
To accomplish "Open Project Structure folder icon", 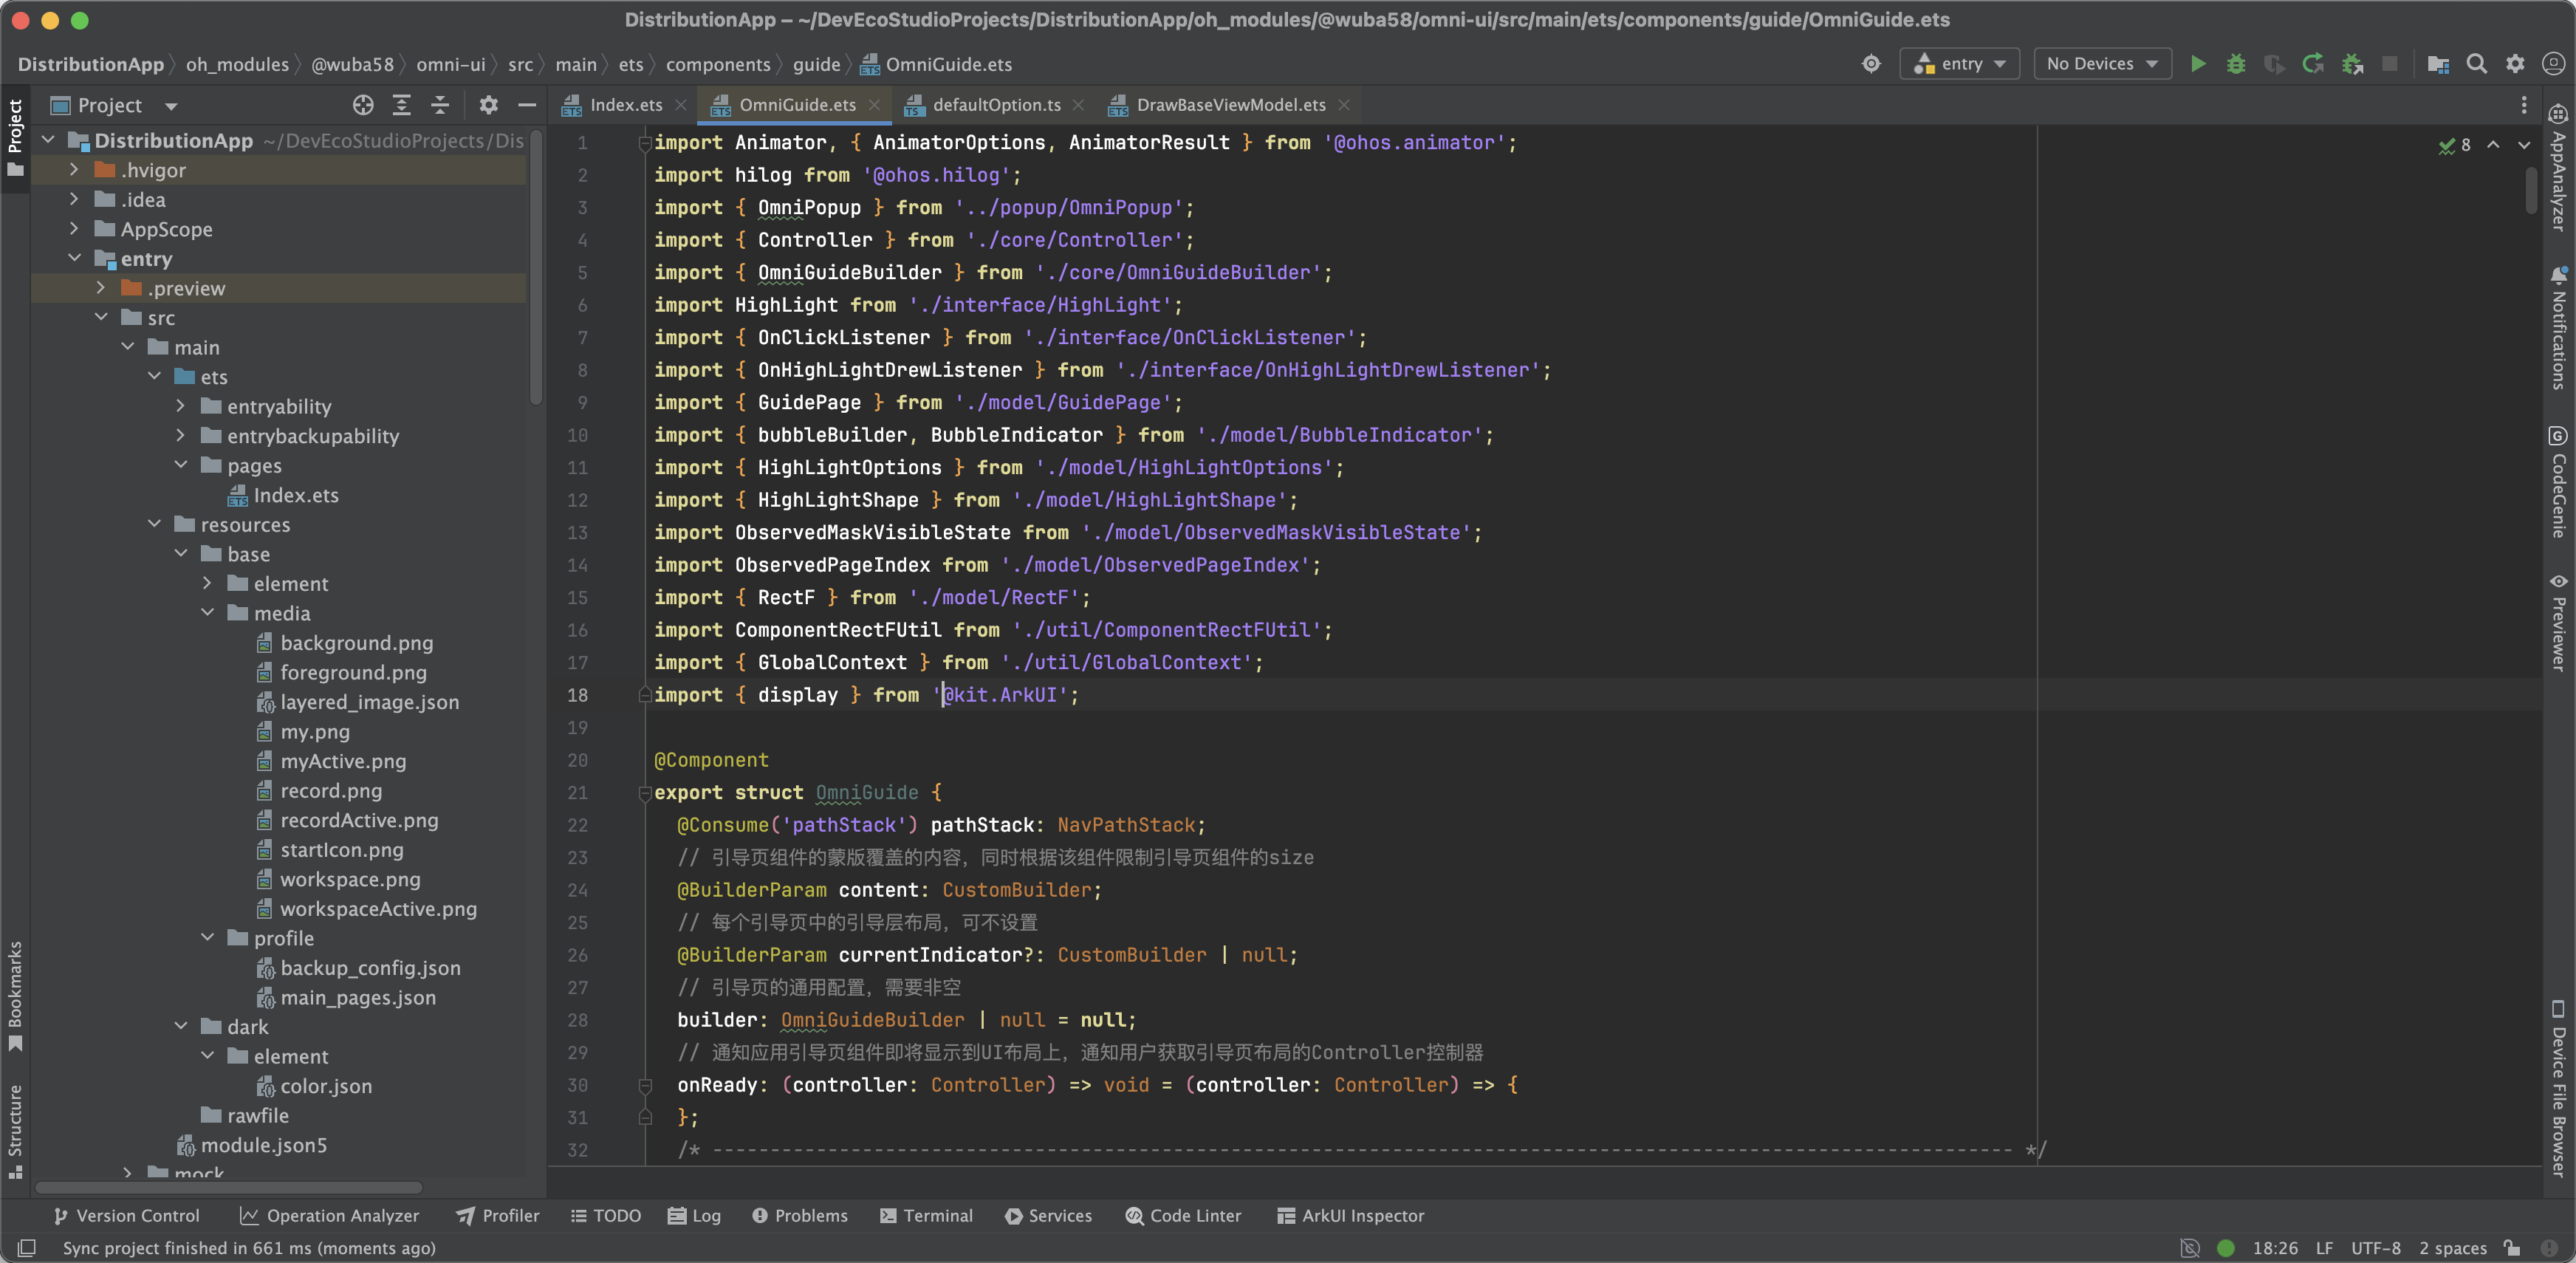I will tap(2438, 64).
